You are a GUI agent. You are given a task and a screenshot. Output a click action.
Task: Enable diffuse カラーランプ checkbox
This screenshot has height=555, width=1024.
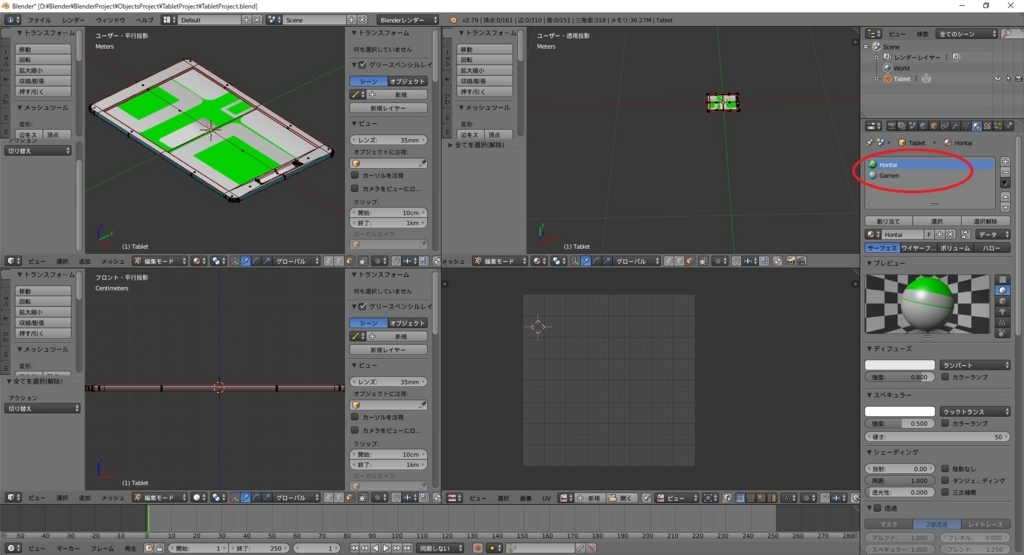pyautogui.click(x=945, y=377)
